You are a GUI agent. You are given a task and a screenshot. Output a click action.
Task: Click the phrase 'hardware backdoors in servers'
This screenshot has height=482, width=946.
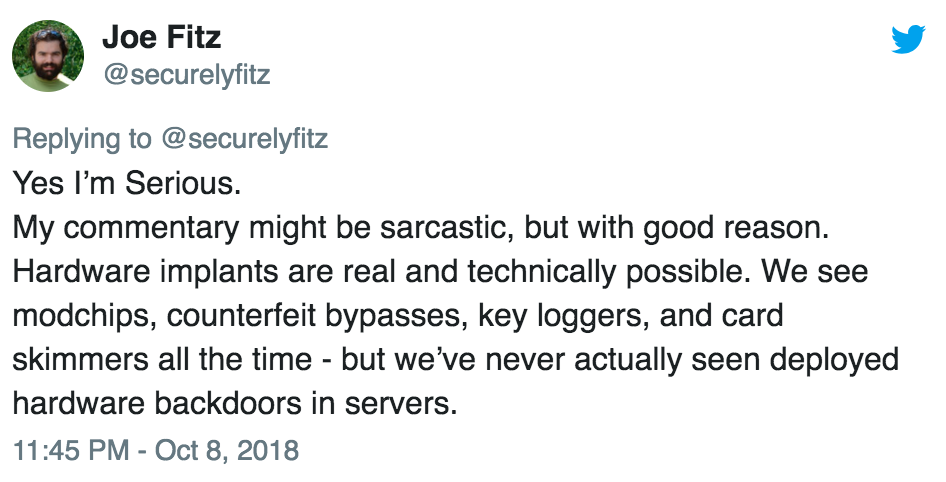235,404
